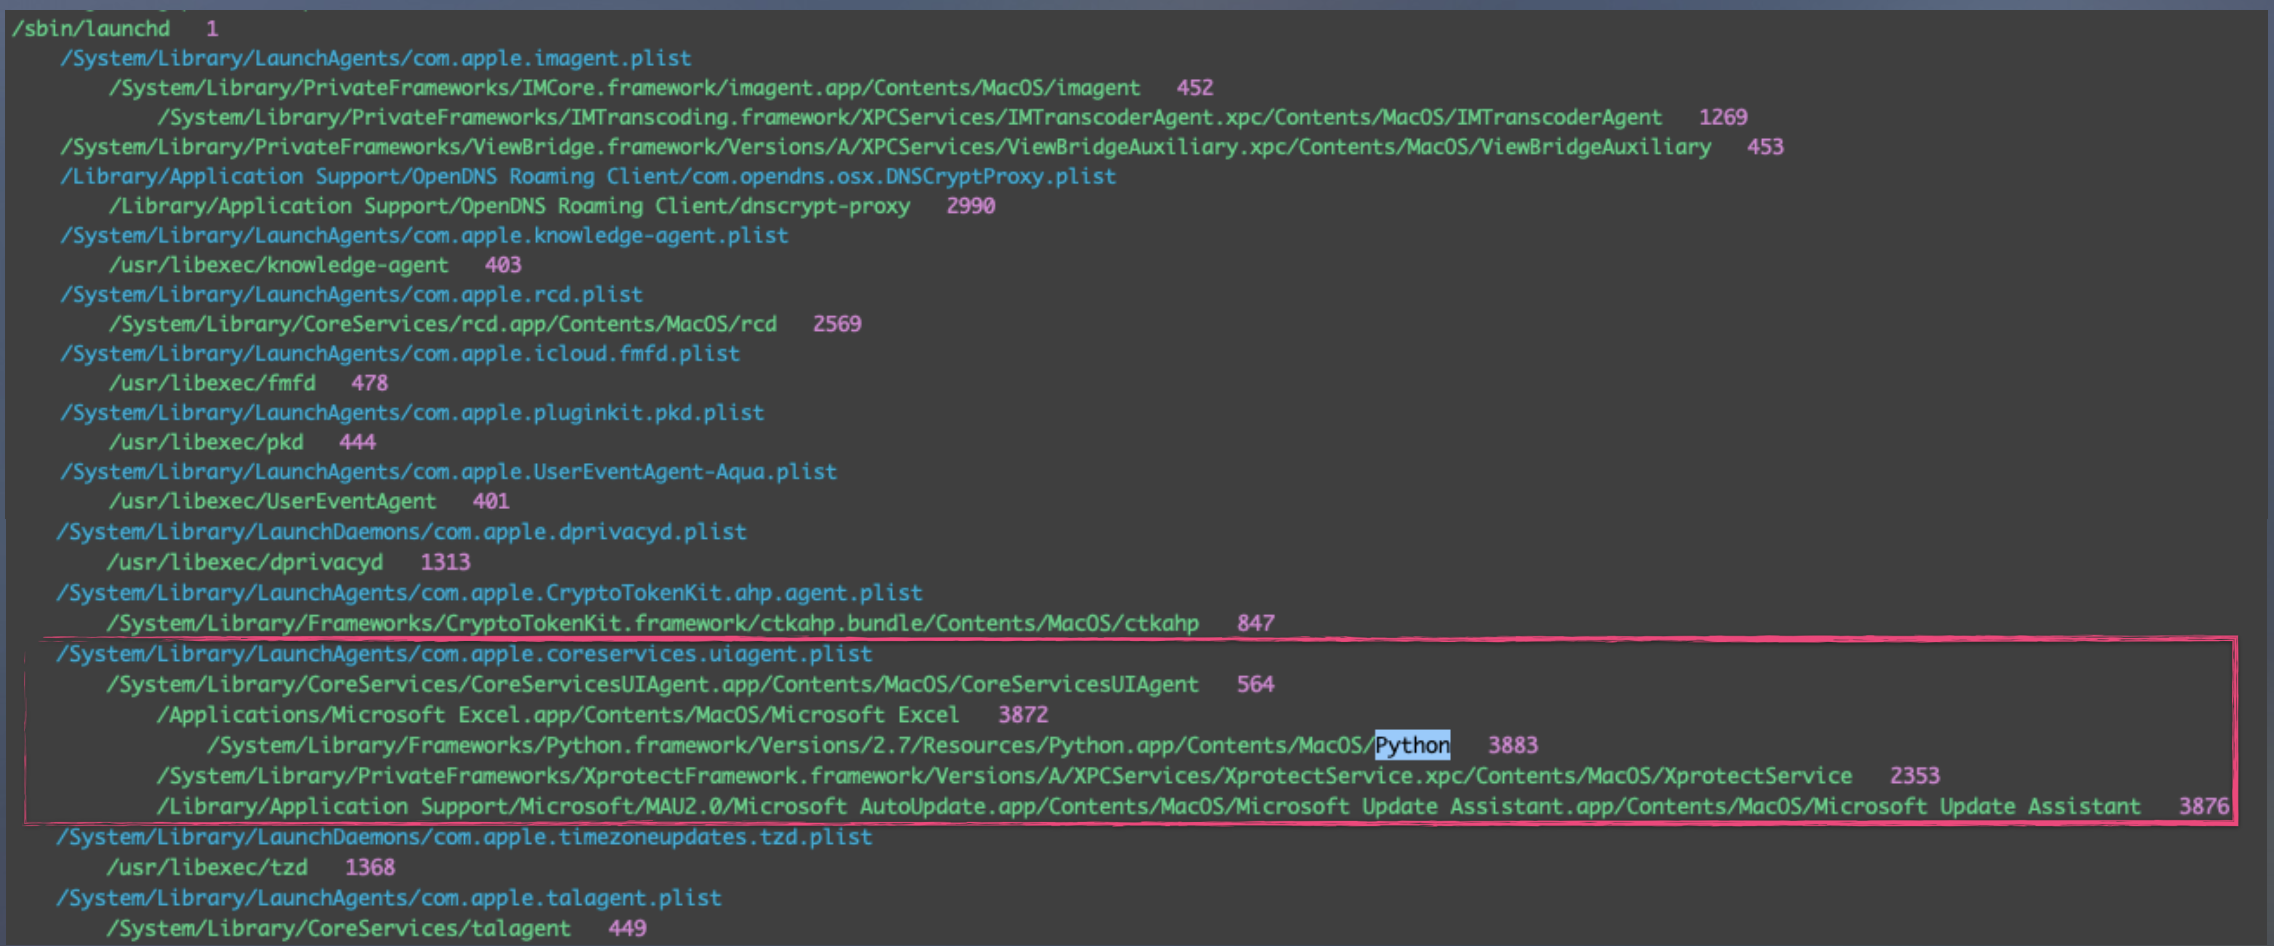Click PID 452 of the imagent process
The image size is (2274, 946).
pos(1195,88)
